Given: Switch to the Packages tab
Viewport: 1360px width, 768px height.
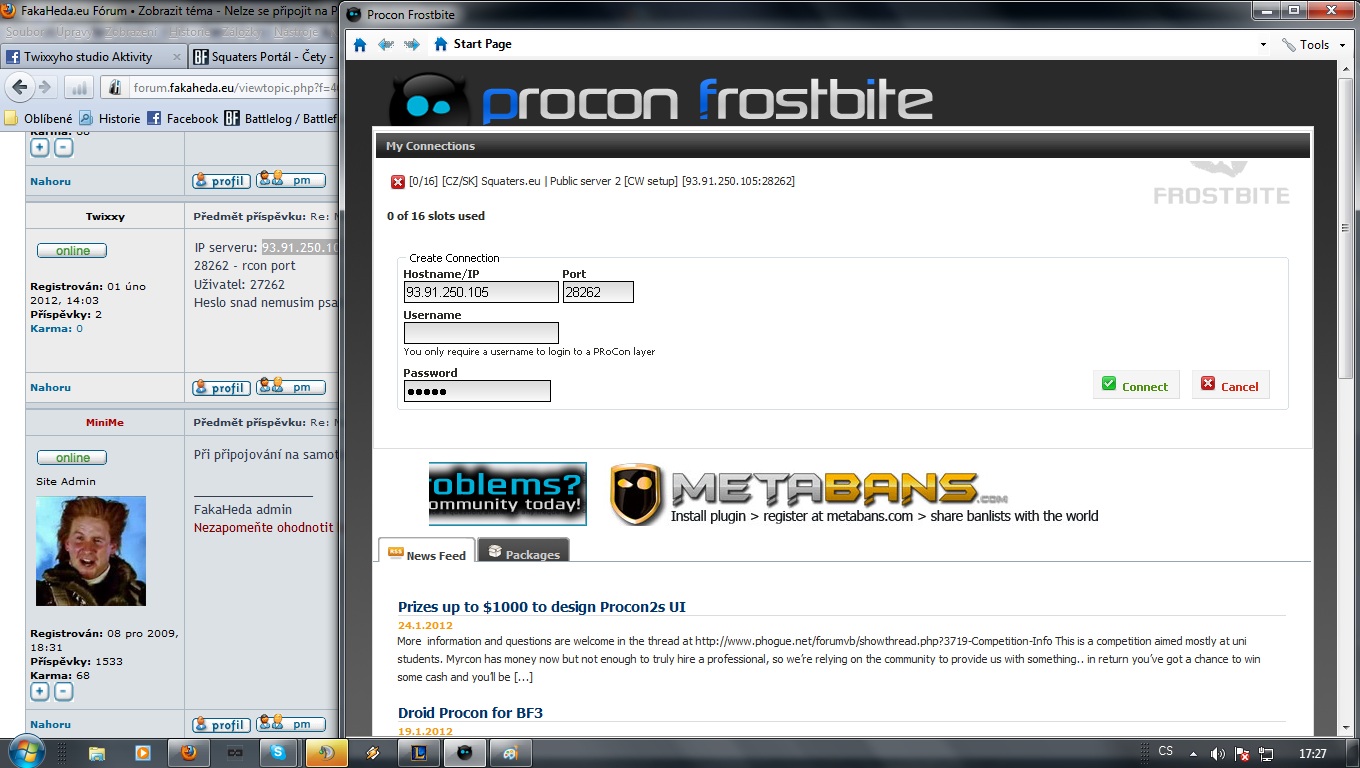Looking at the screenshot, I should point(524,551).
